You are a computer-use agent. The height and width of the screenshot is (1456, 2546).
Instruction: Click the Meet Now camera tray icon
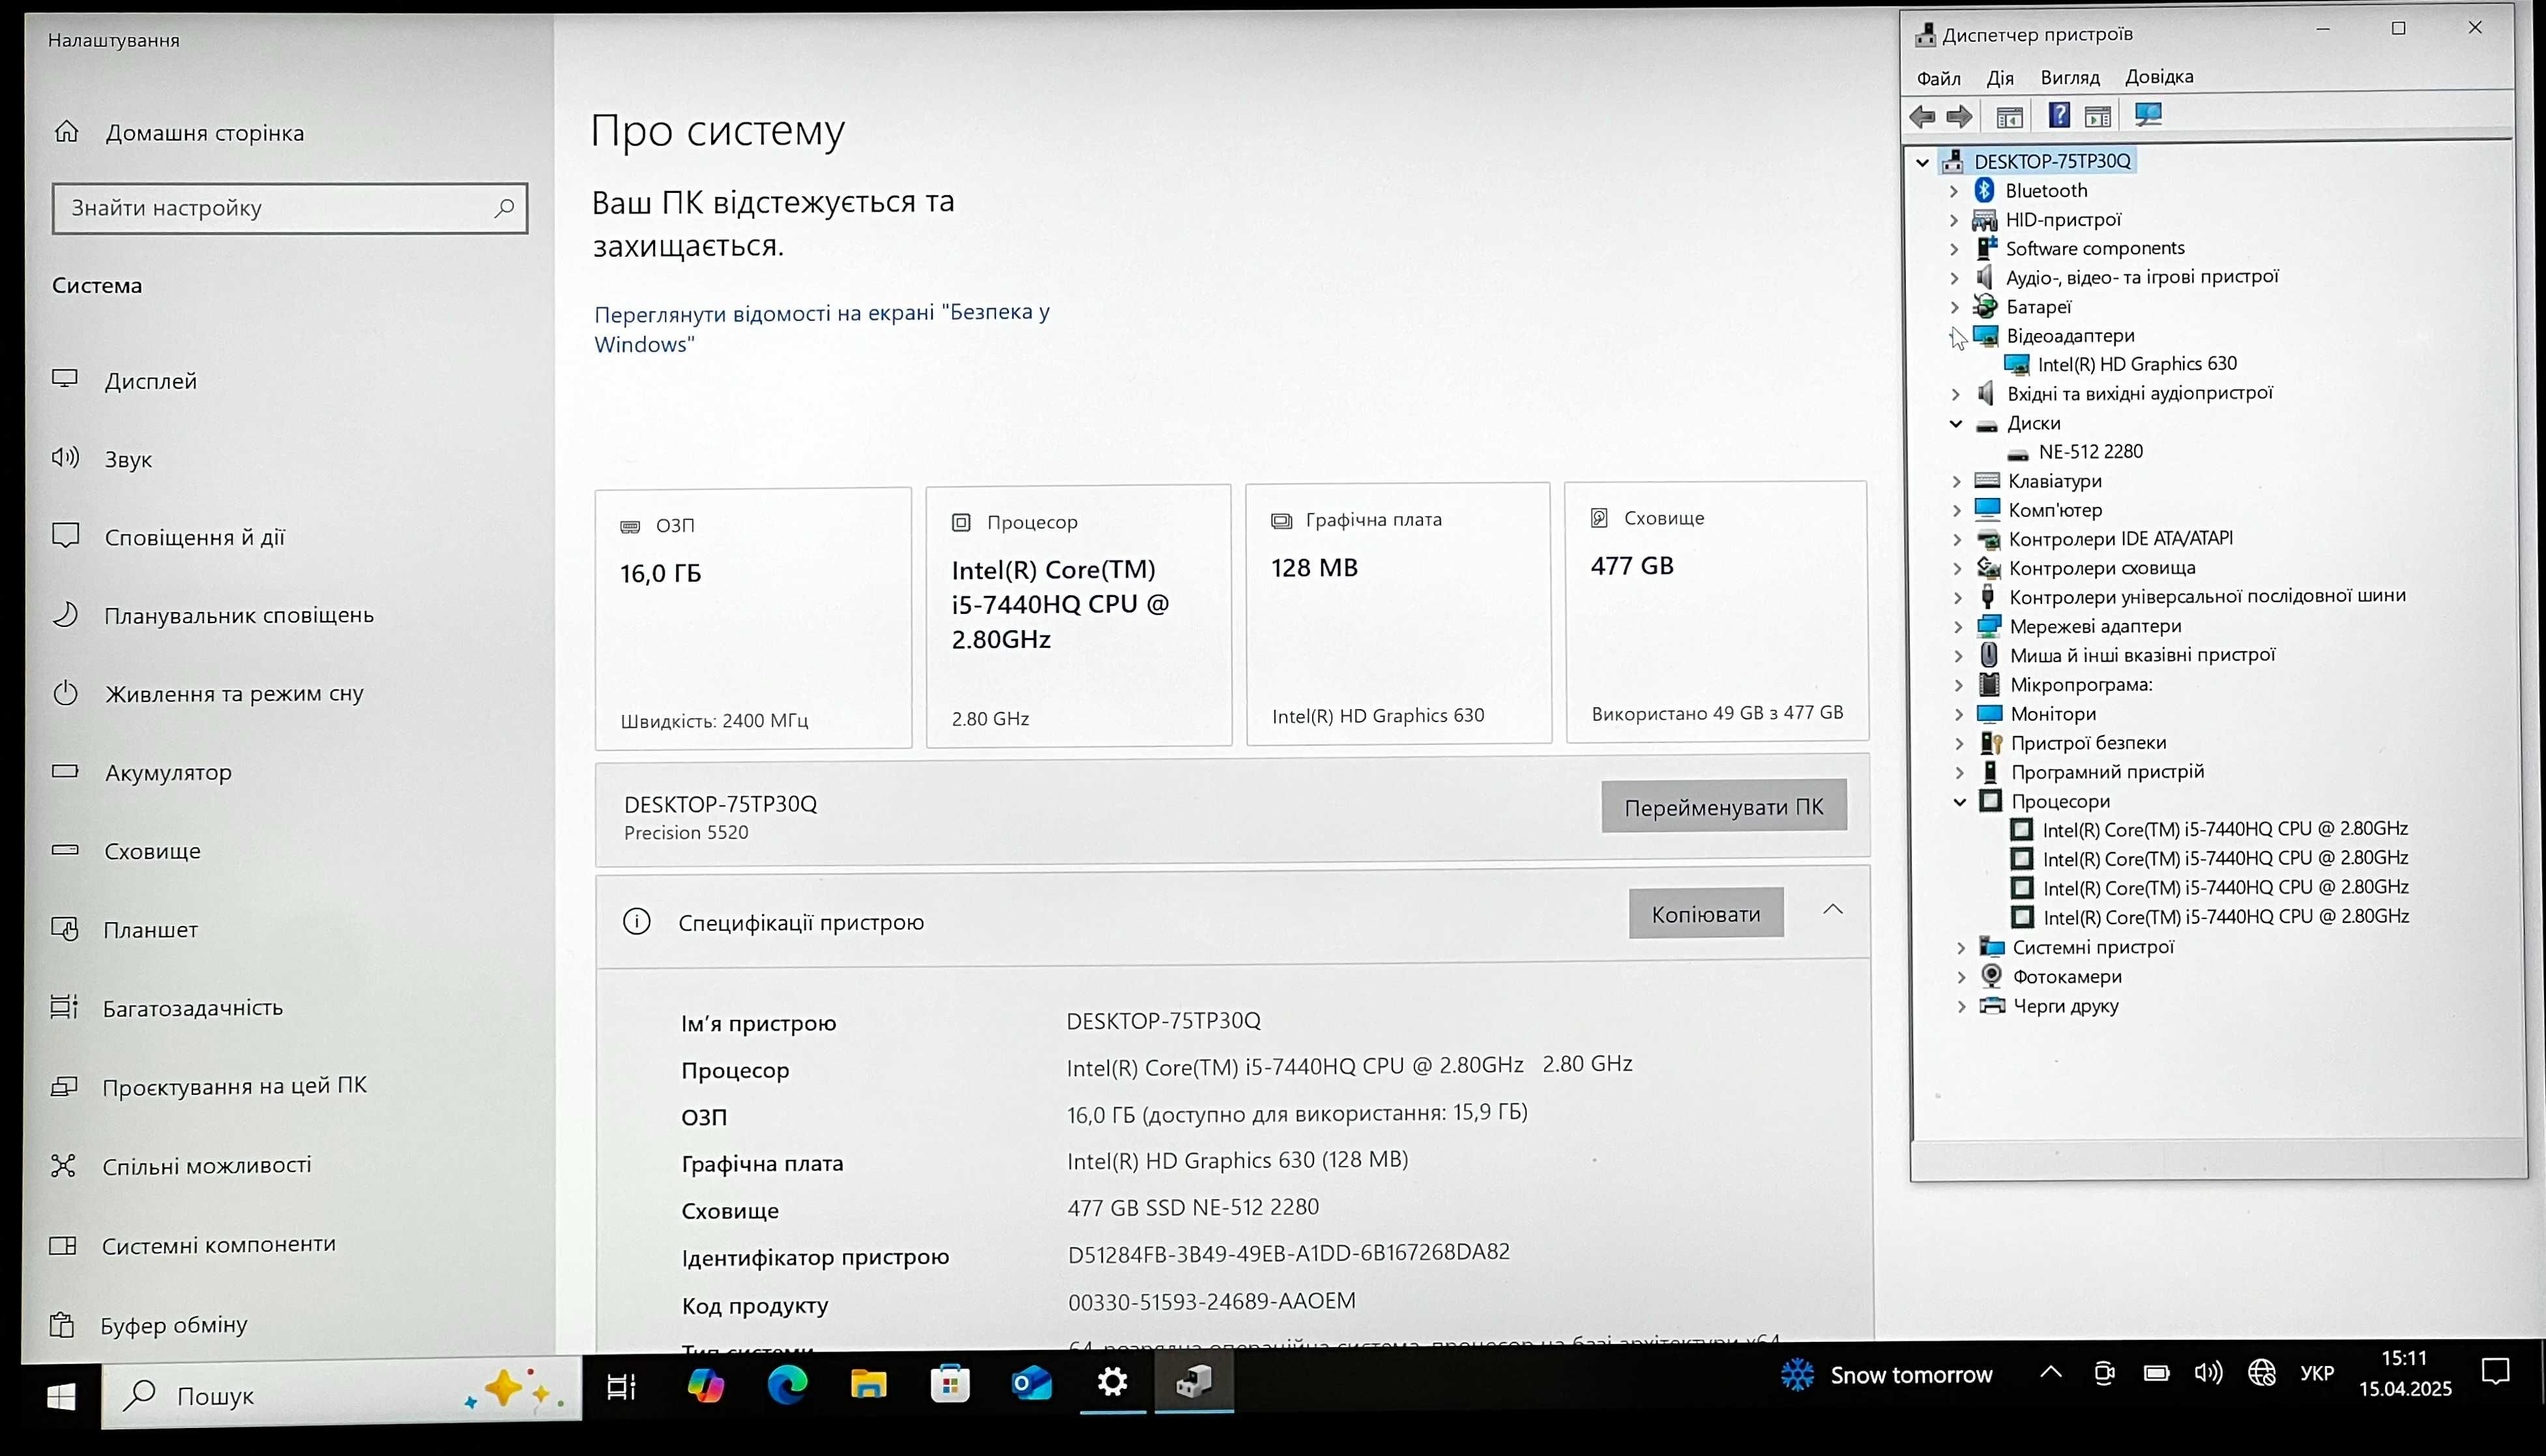(2104, 1373)
